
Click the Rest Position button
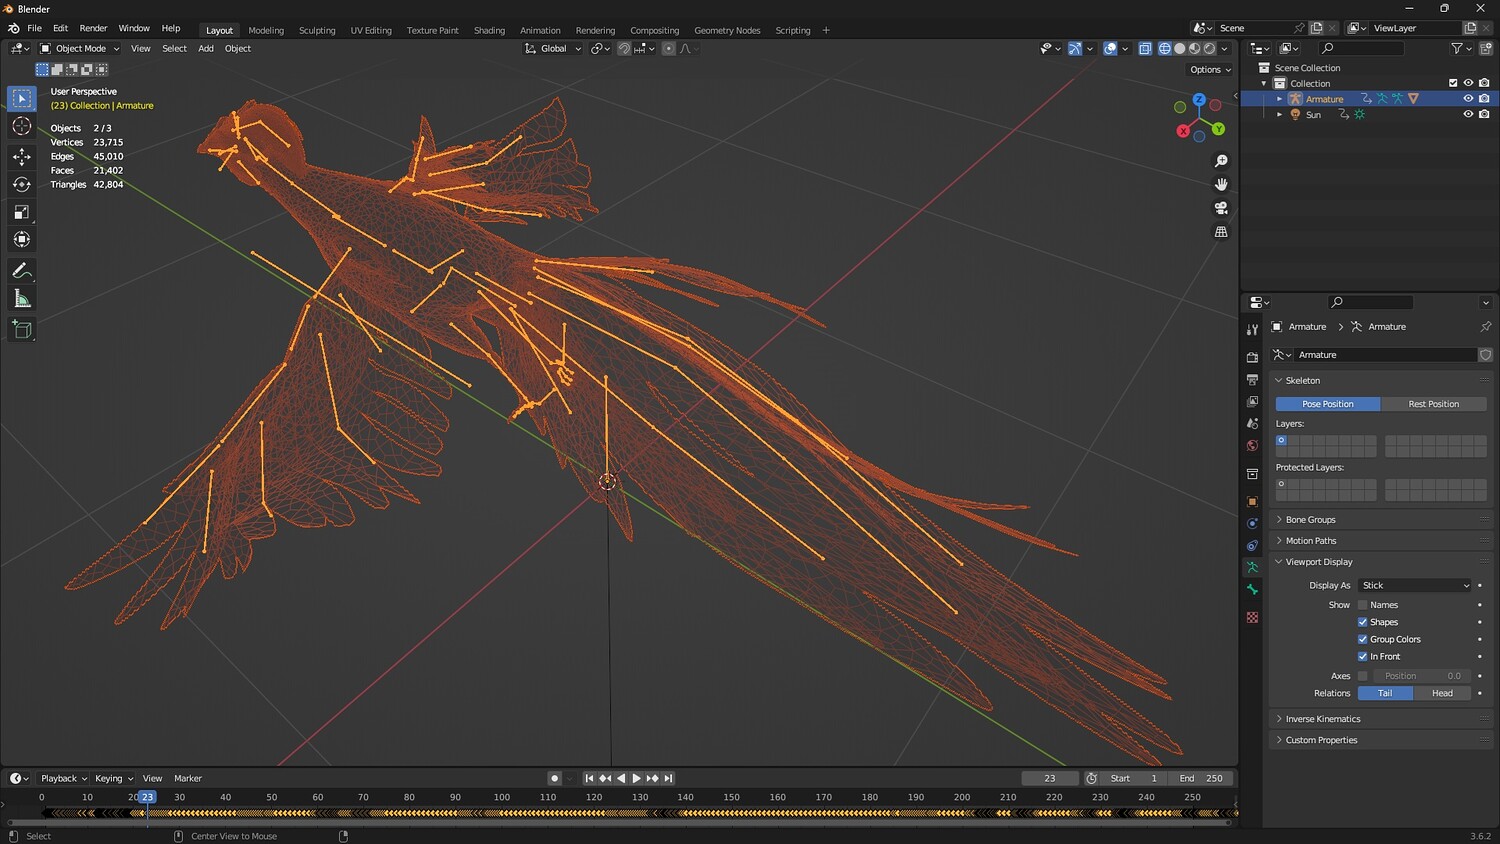click(x=1433, y=404)
